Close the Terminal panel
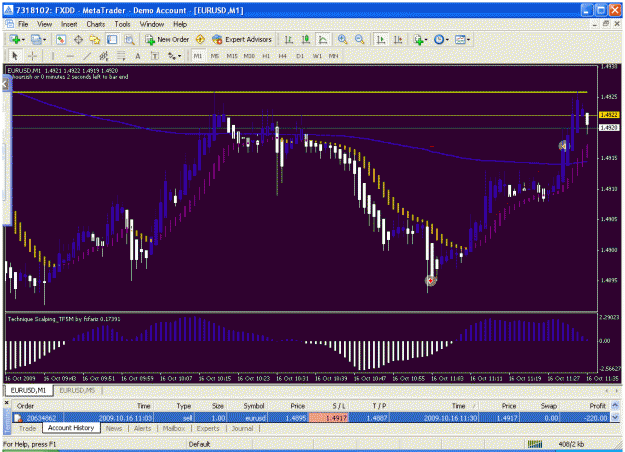 (6, 403)
